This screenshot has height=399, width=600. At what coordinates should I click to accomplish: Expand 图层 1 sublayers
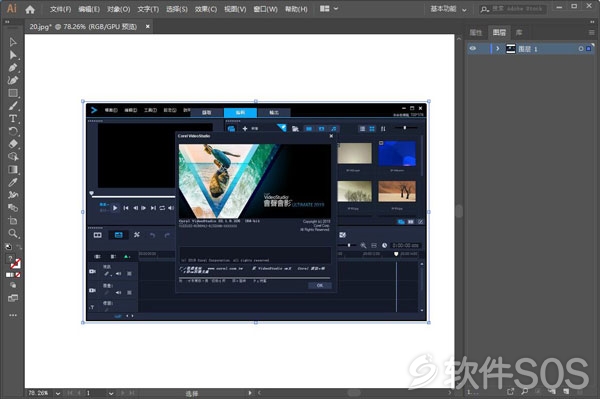pyautogui.click(x=498, y=49)
